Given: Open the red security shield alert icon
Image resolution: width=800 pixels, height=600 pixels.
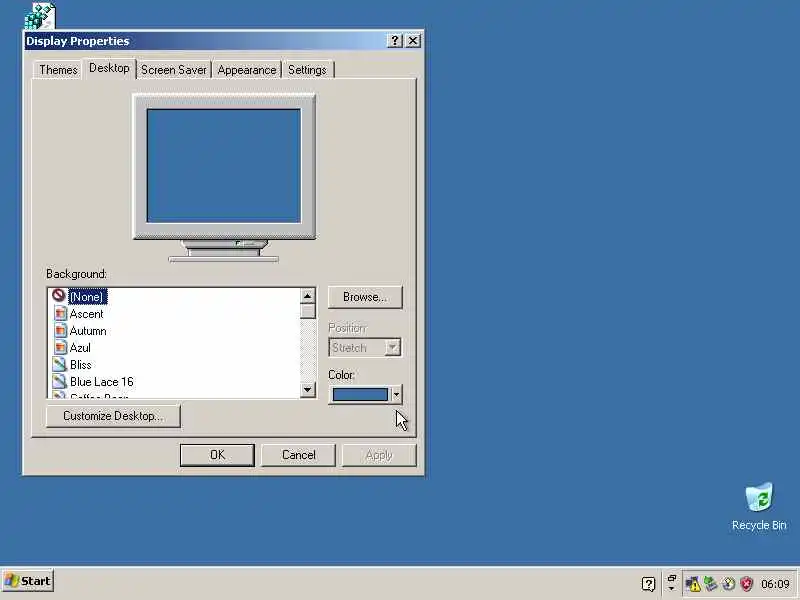Looking at the screenshot, I should 747,583.
